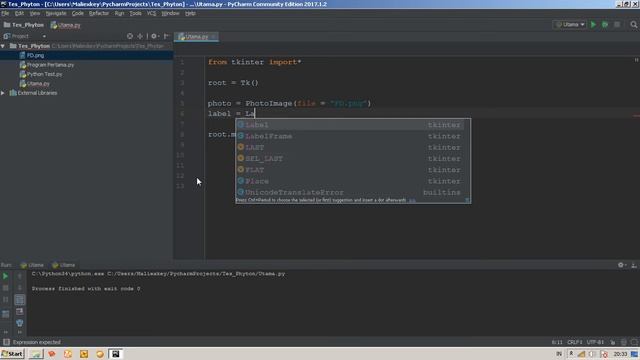Select FD.png in the project tree

click(35, 56)
